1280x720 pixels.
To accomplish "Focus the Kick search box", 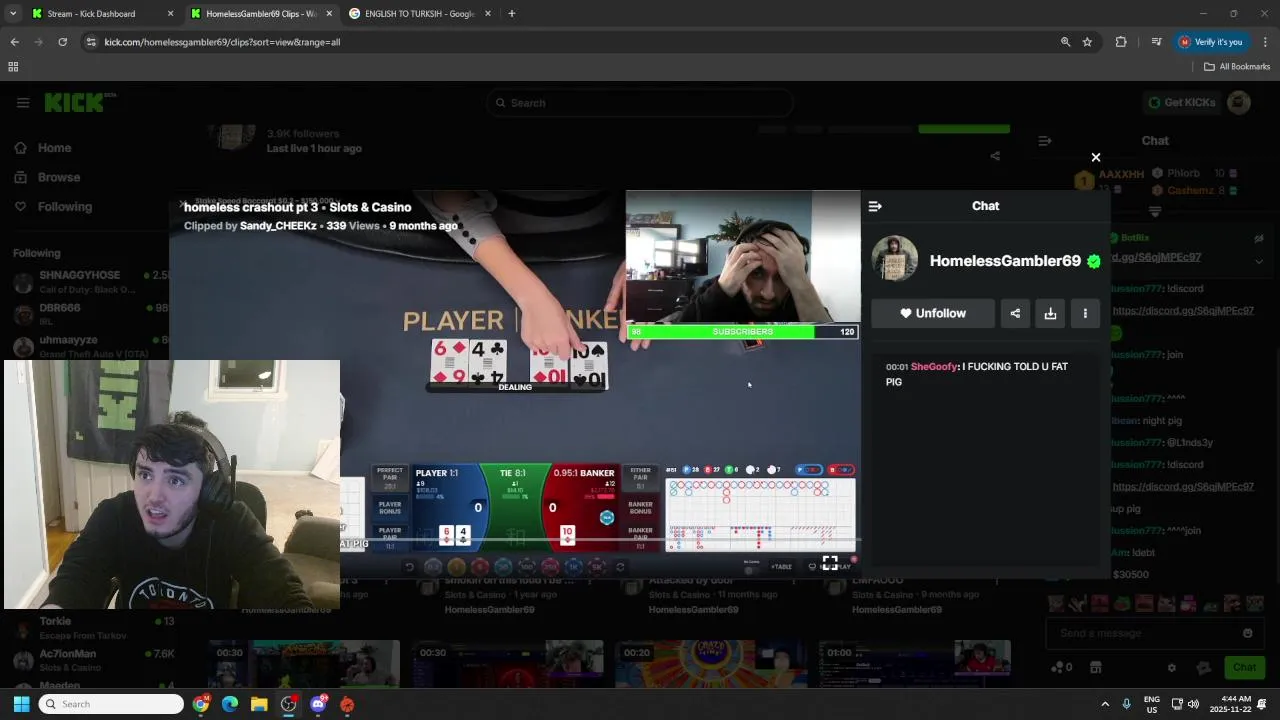I will point(640,103).
